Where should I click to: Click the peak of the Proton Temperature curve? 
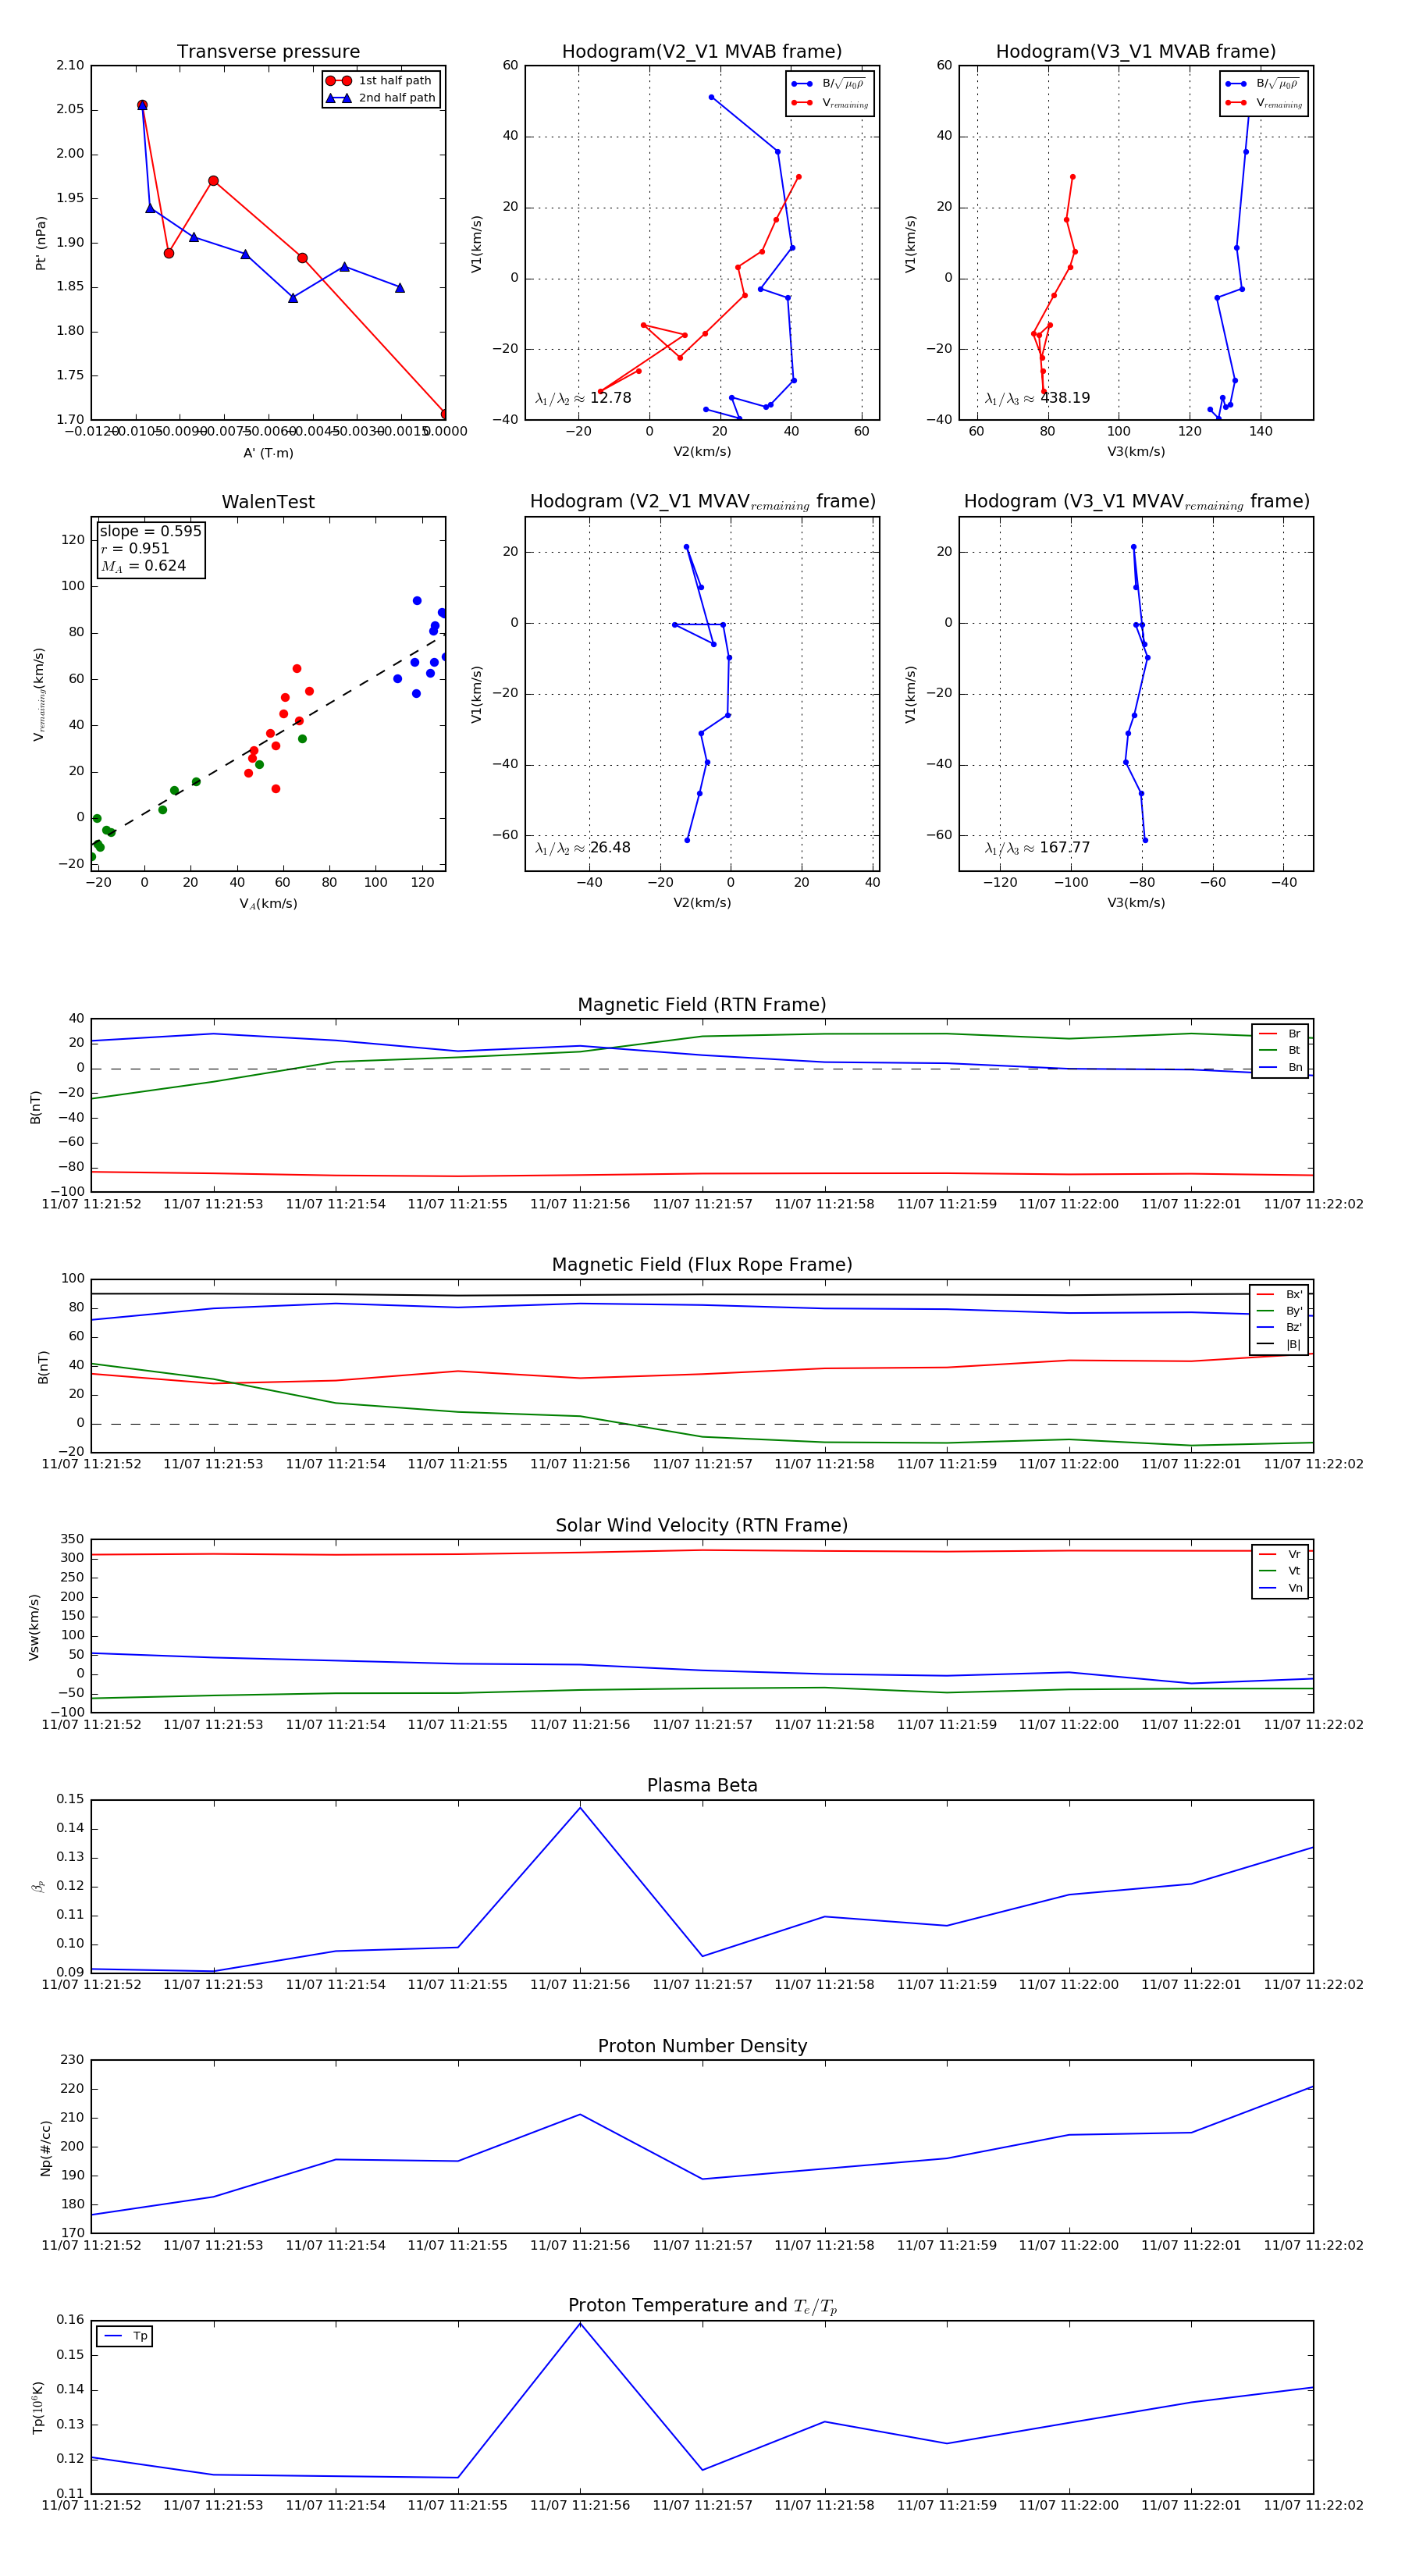click(580, 2323)
